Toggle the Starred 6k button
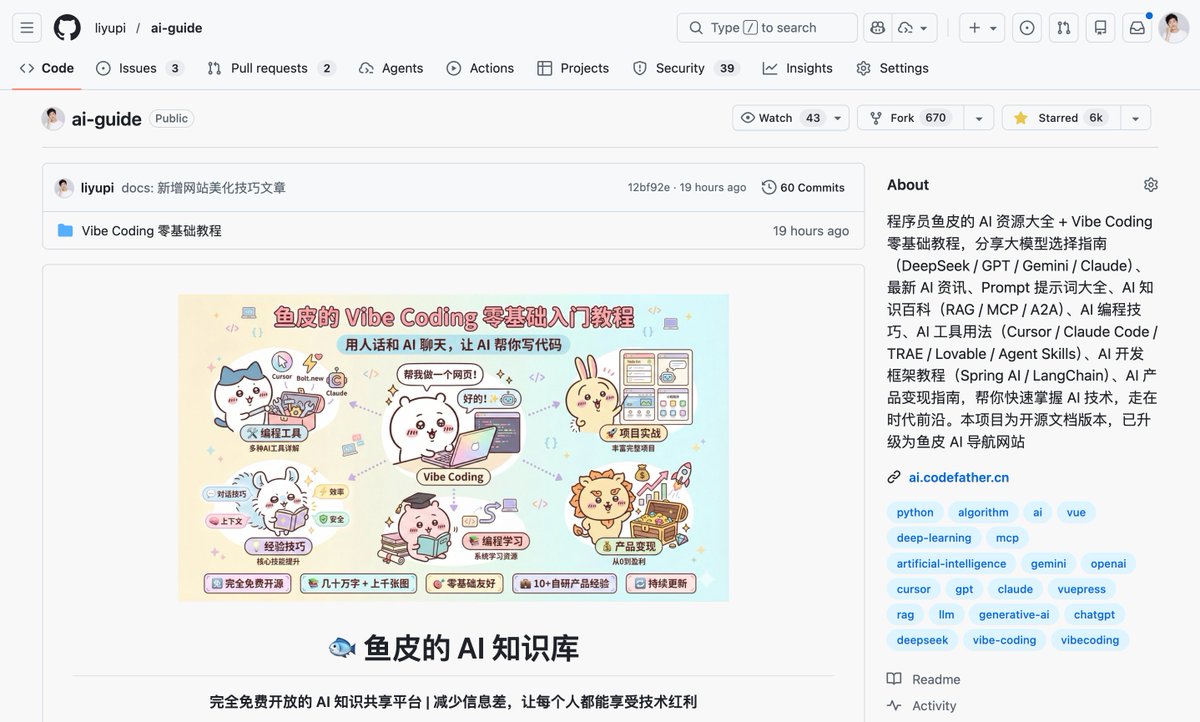The image size is (1200, 722). pos(1059,118)
